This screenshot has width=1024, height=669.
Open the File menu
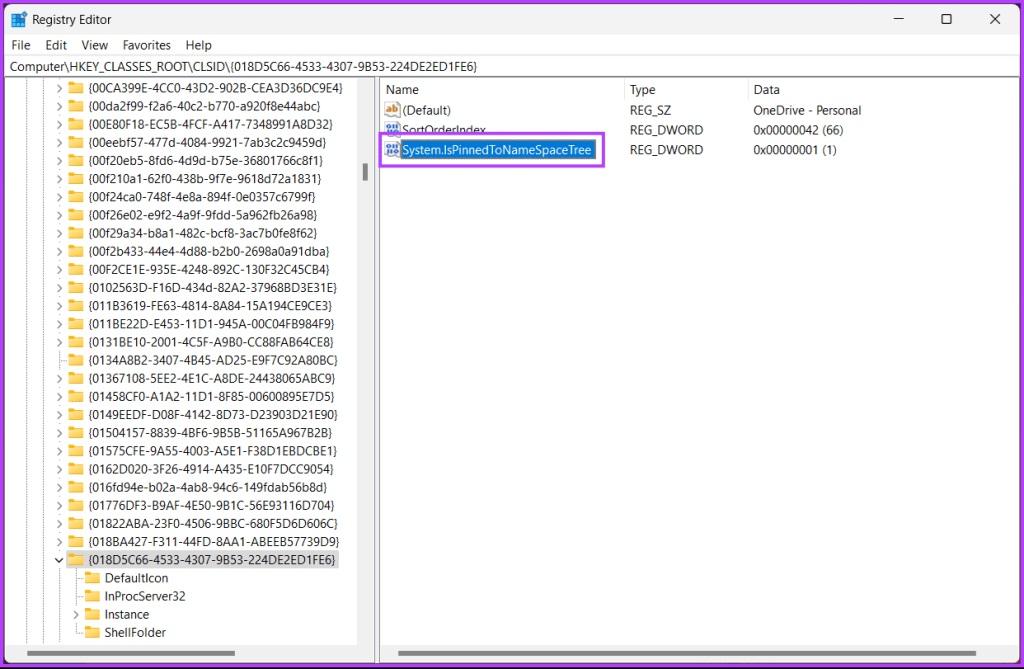point(21,45)
